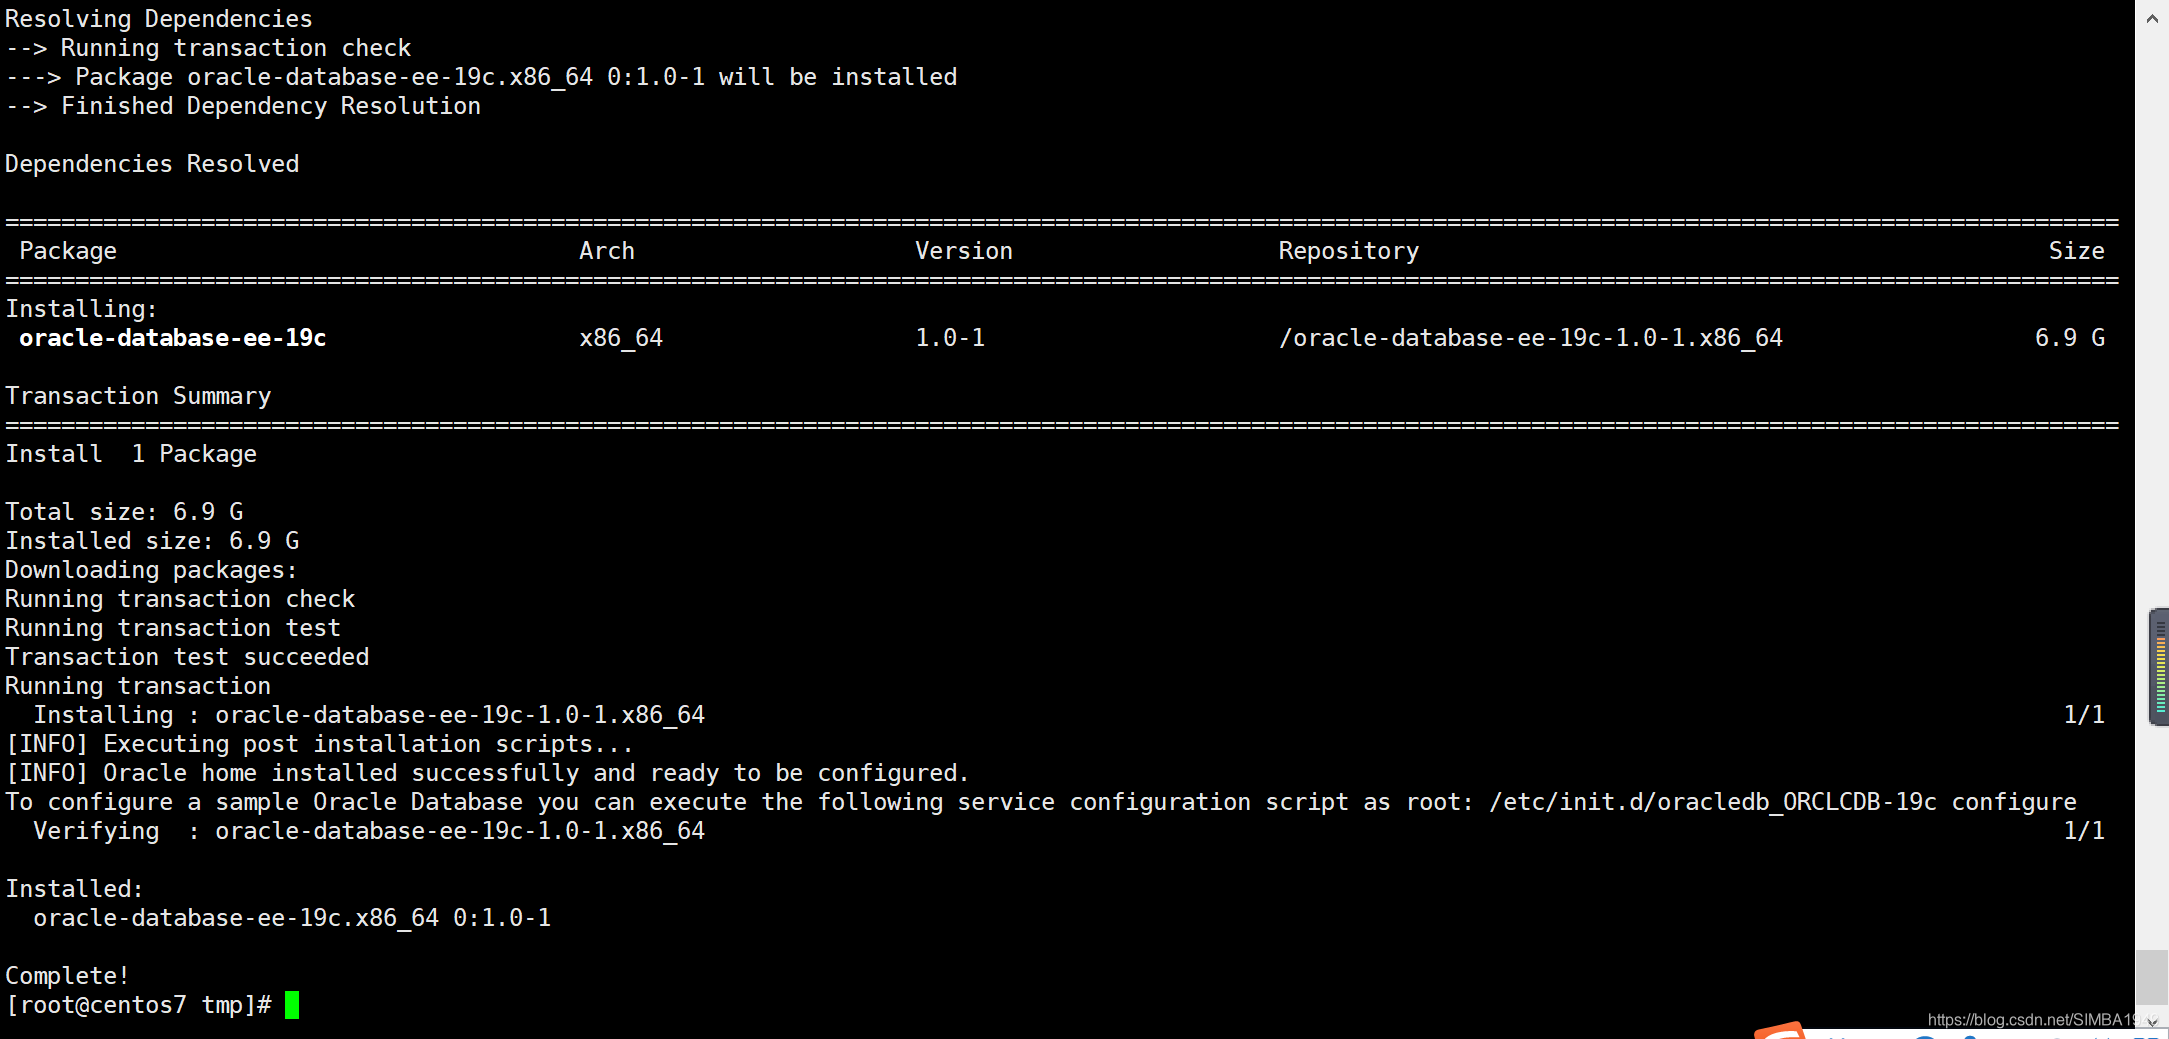The height and width of the screenshot is (1039, 2169).
Task: Click 'Installing:' table section label
Action: (x=81, y=309)
